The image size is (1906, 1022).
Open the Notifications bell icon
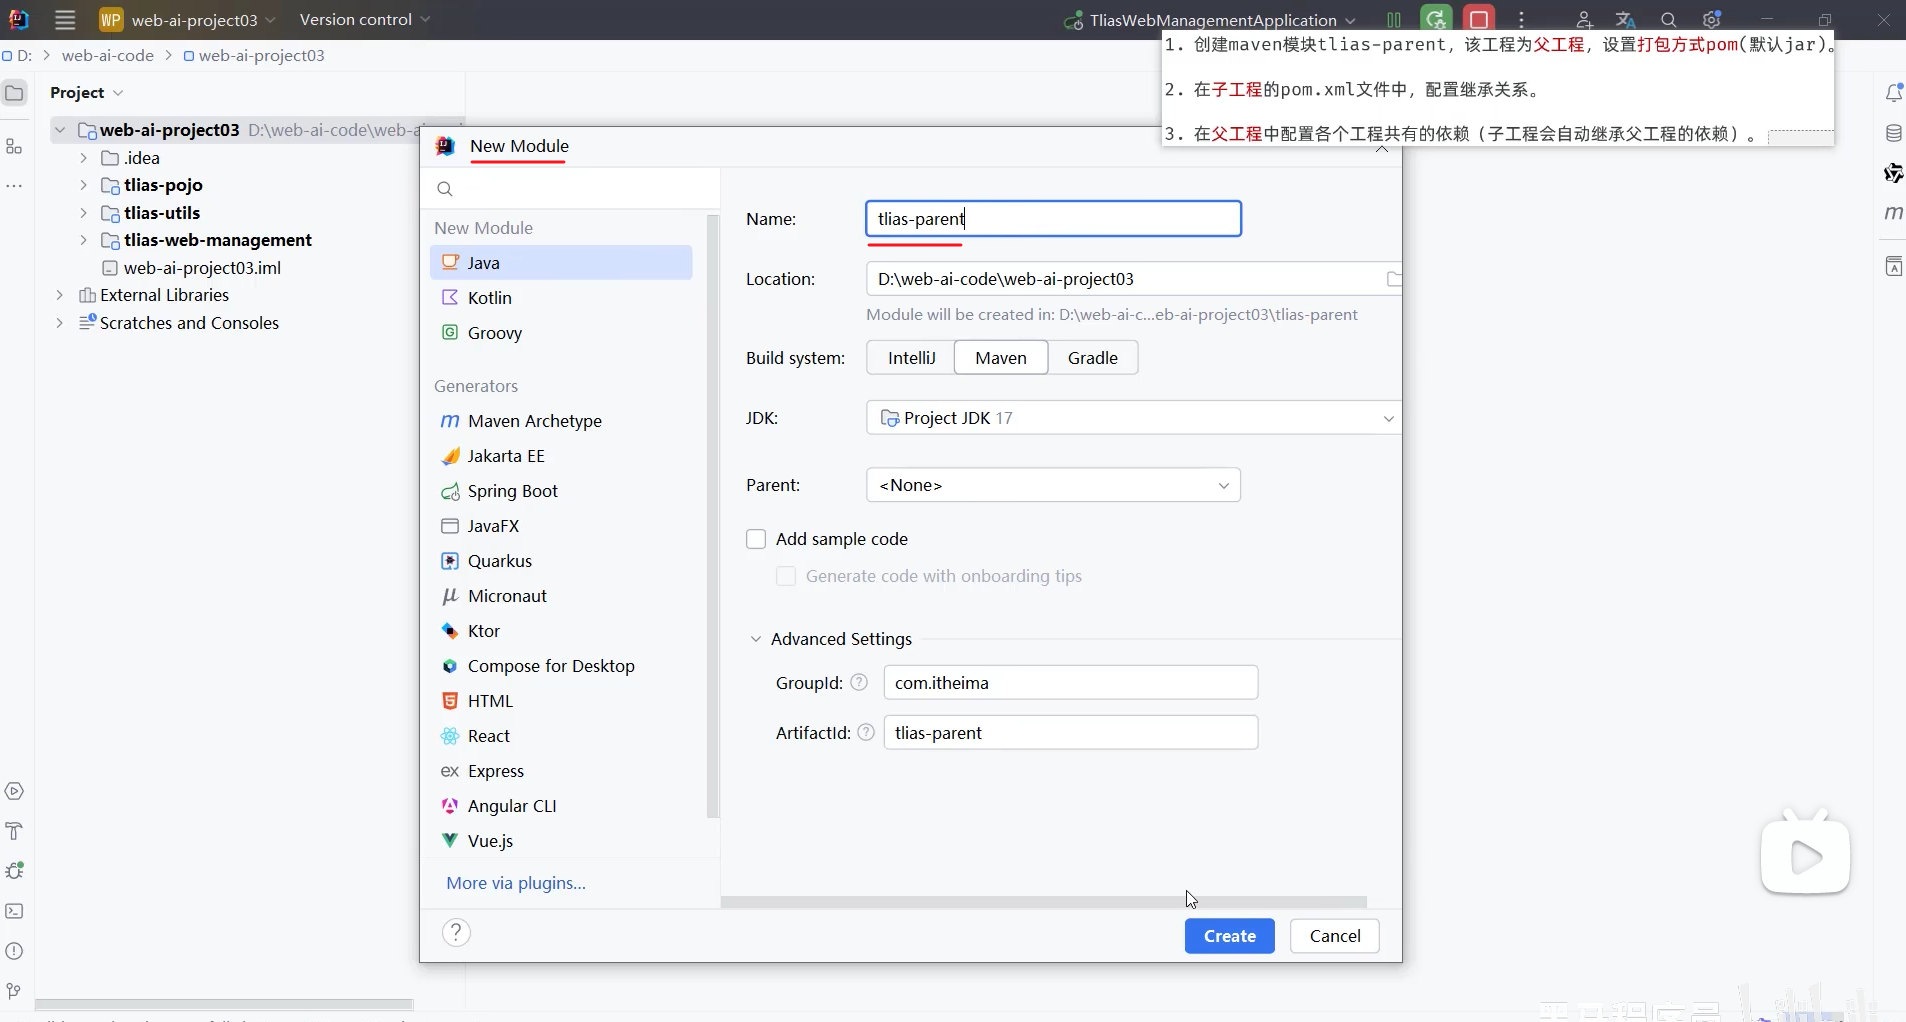coord(1893,93)
